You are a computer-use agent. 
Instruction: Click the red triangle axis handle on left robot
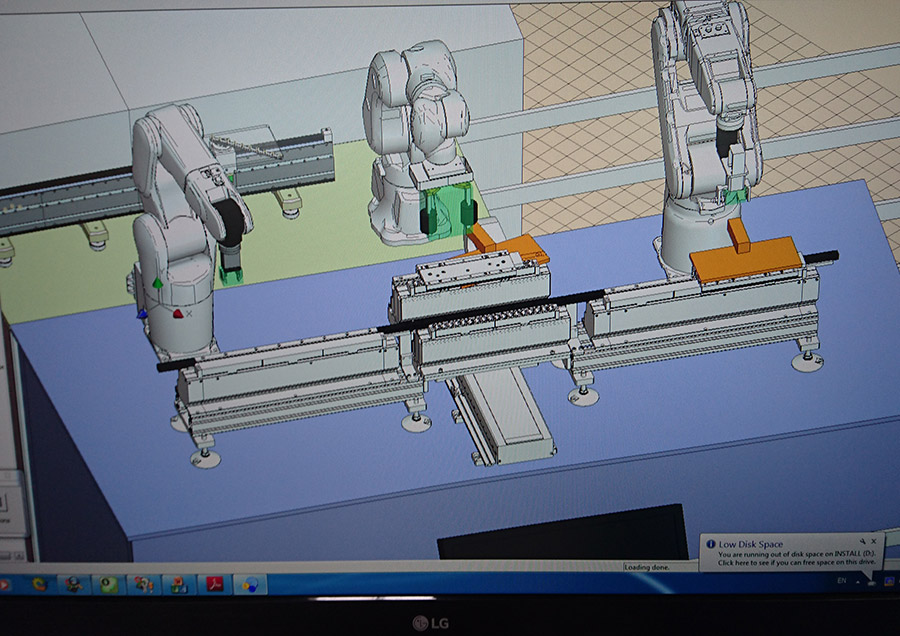click(x=178, y=313)
